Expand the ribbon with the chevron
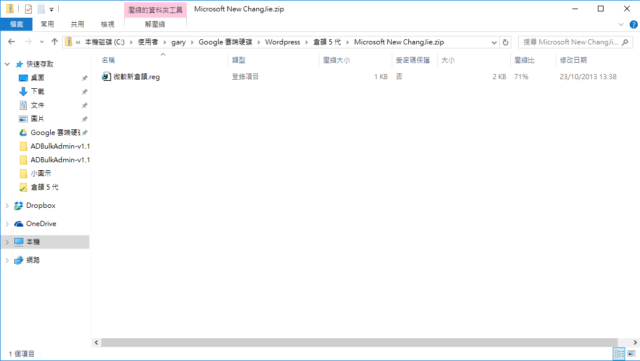640x361 pixels. click(621, 25)
